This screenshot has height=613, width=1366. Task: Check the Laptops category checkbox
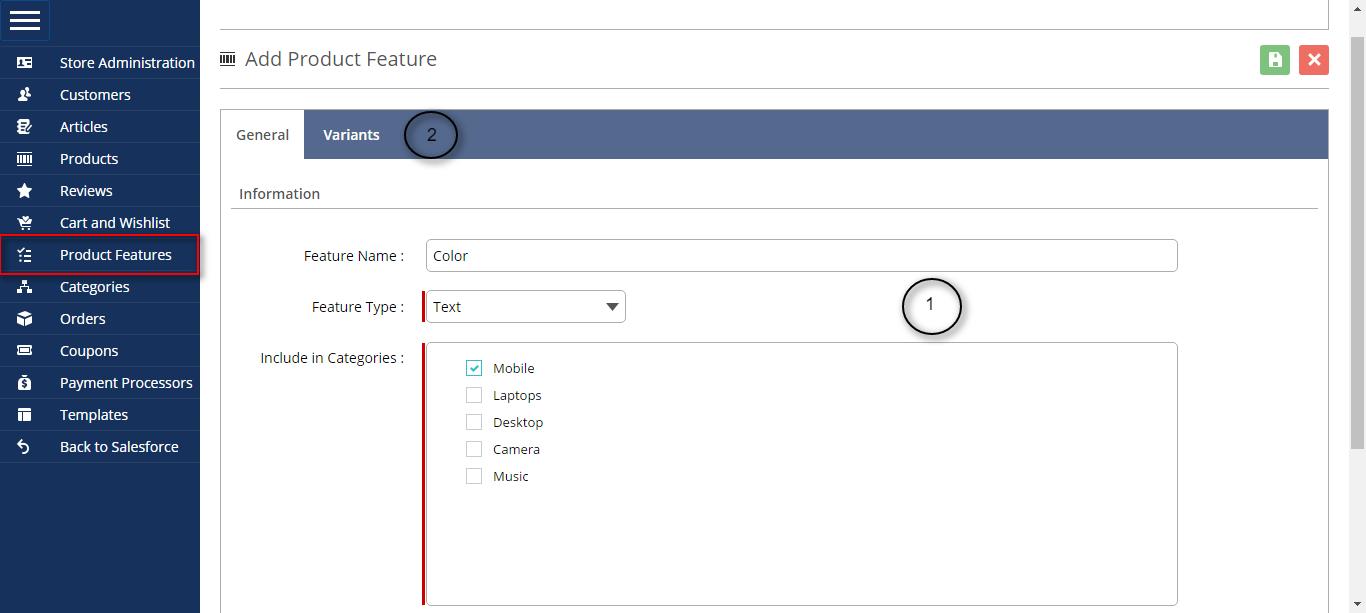(473, 394)
